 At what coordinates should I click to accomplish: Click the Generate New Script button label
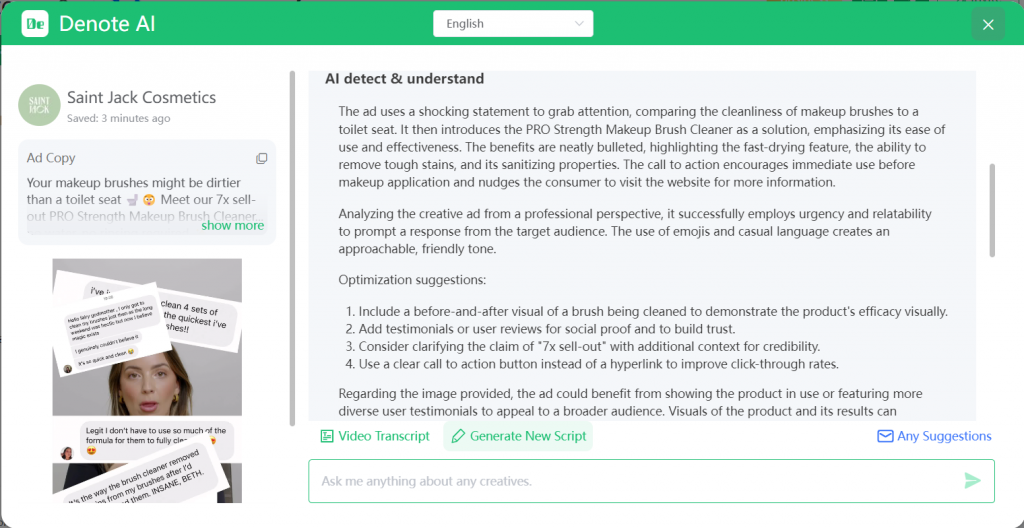coord(528,436)
